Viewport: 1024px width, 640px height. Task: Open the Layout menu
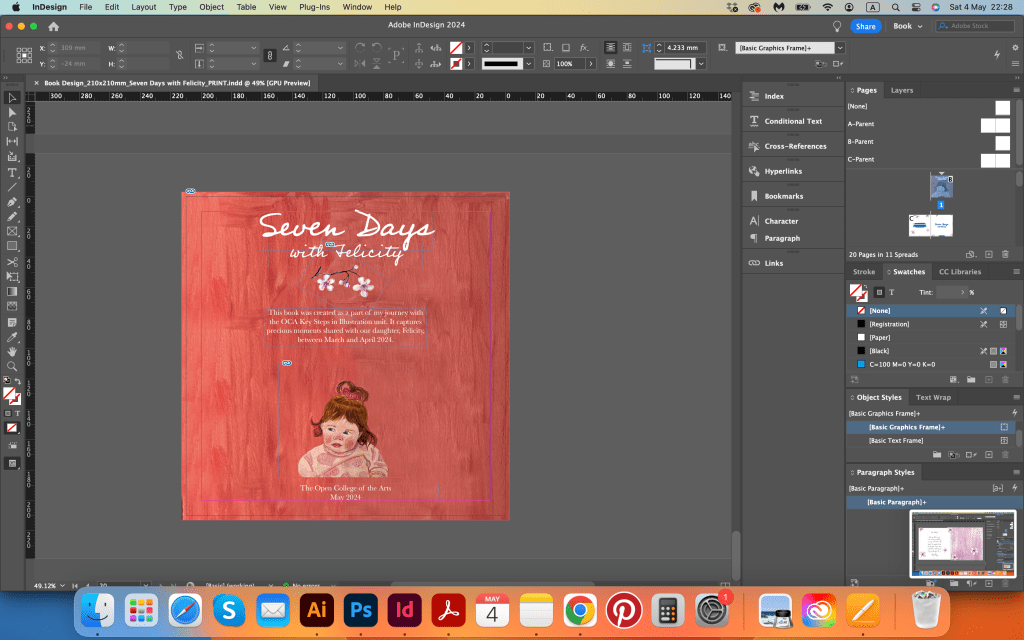point(144,7)
